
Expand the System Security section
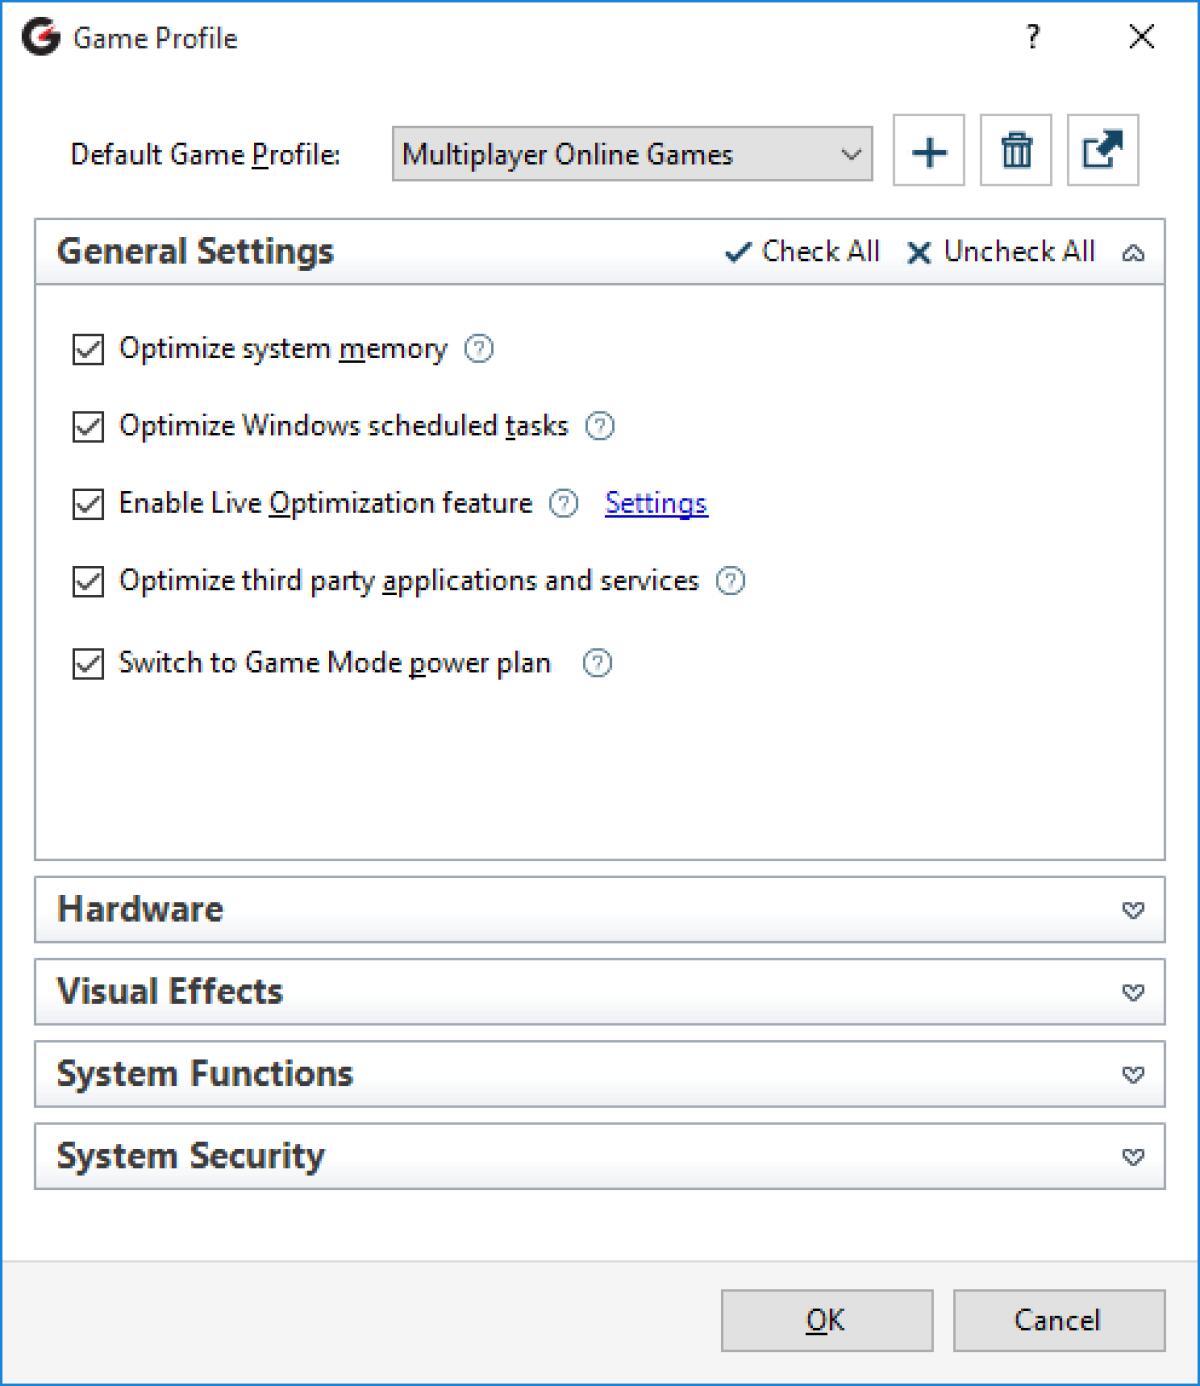[x=1132, y=1156]
